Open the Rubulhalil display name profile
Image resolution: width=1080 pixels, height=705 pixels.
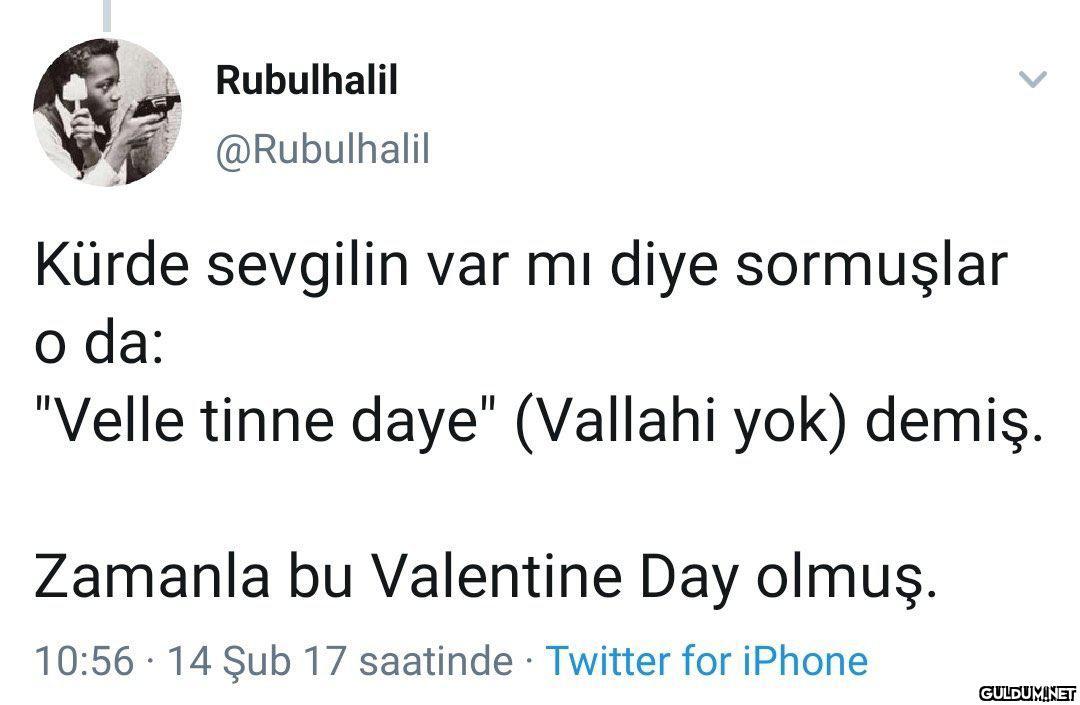(x=306, y=81)
